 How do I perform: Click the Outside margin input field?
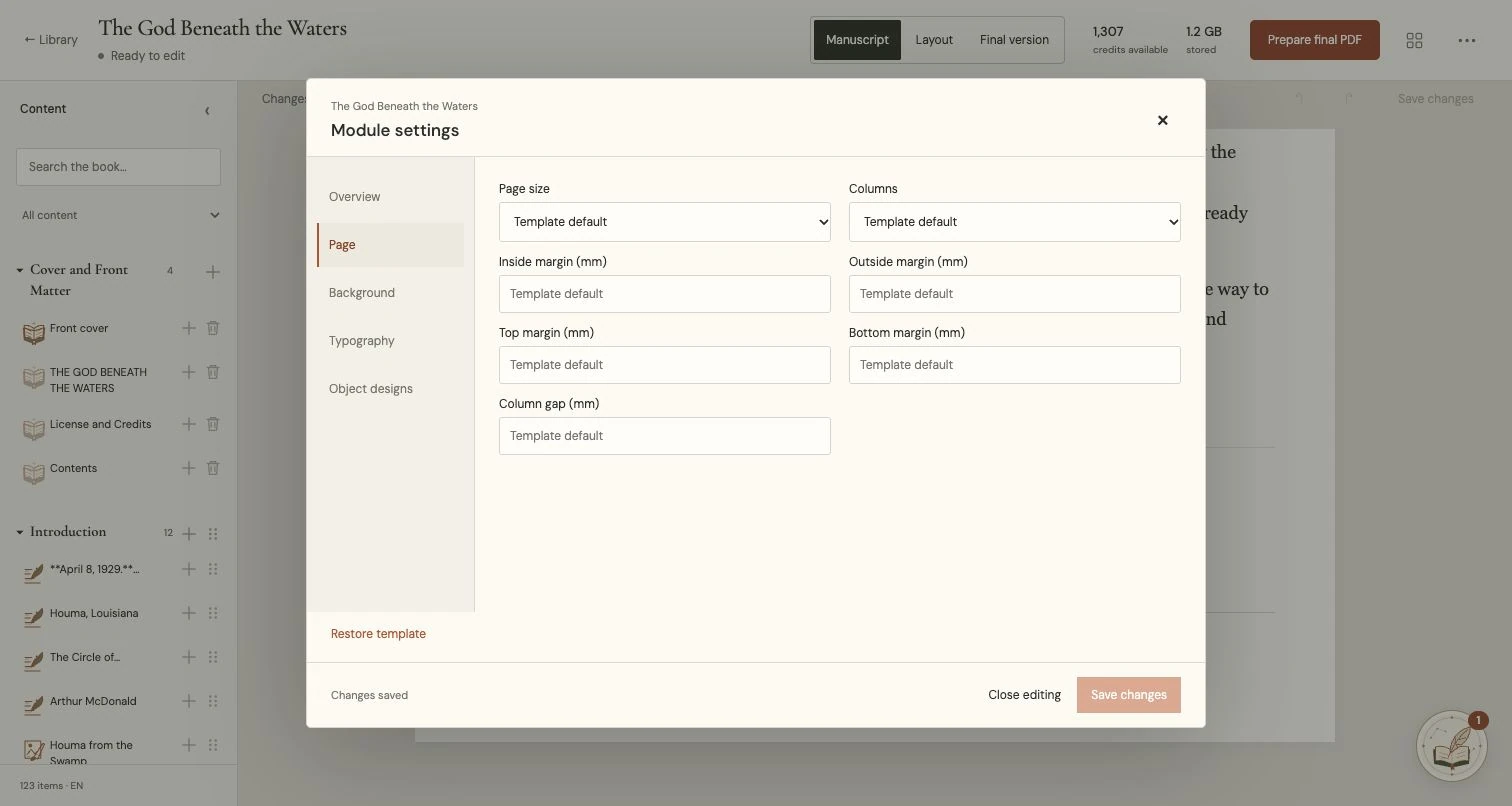pyautogui.click(x=1015, y=294)
